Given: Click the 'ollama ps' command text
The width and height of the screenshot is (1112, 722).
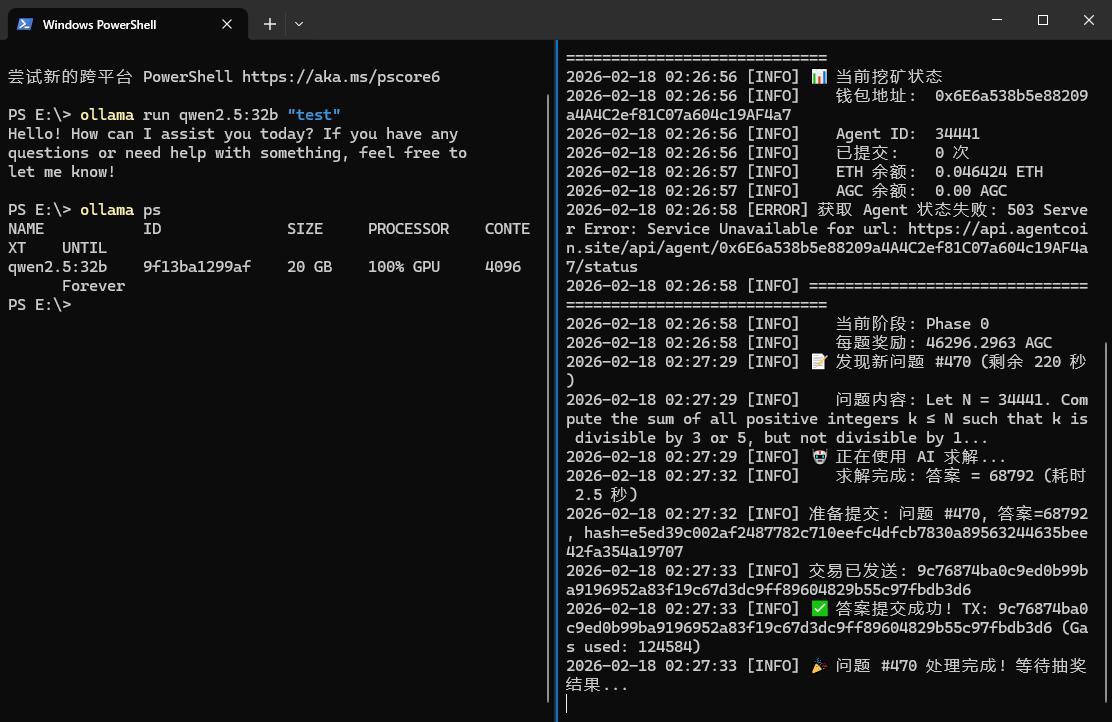Looking at the screenshot, I should click(121, 210).
